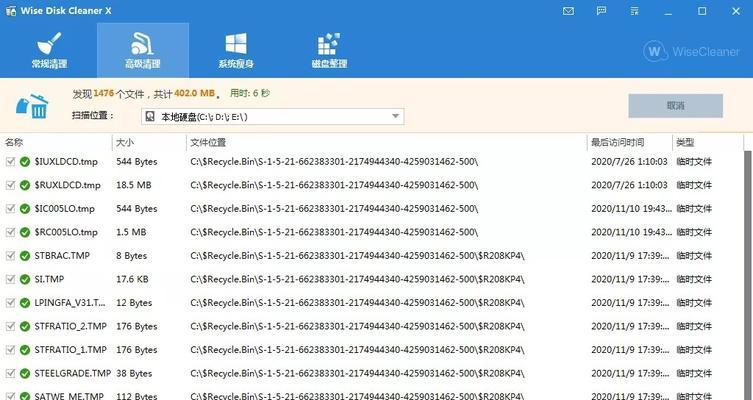Open the 系统瘦身 system slimming tab
Viewport: 753px width, 400px height.
tap(236, 50)
